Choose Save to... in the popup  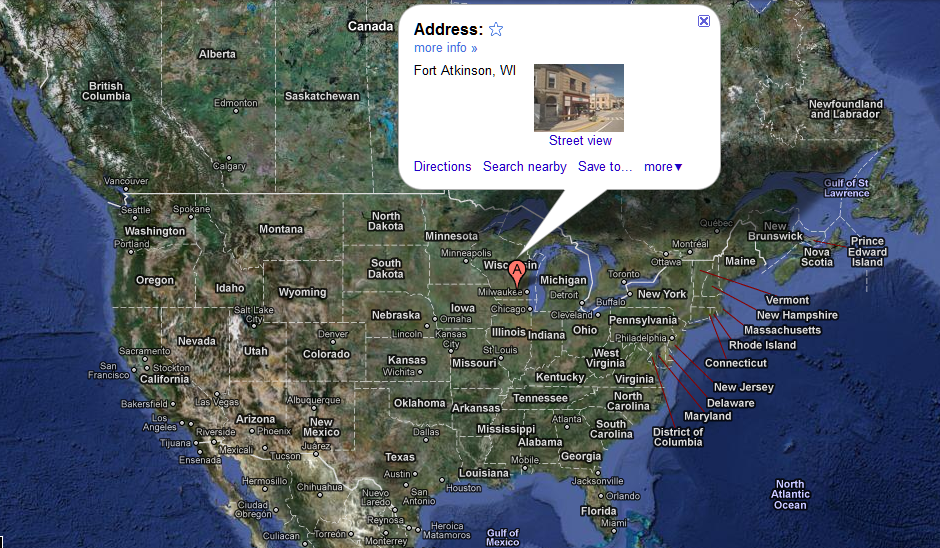coord(605,167)
